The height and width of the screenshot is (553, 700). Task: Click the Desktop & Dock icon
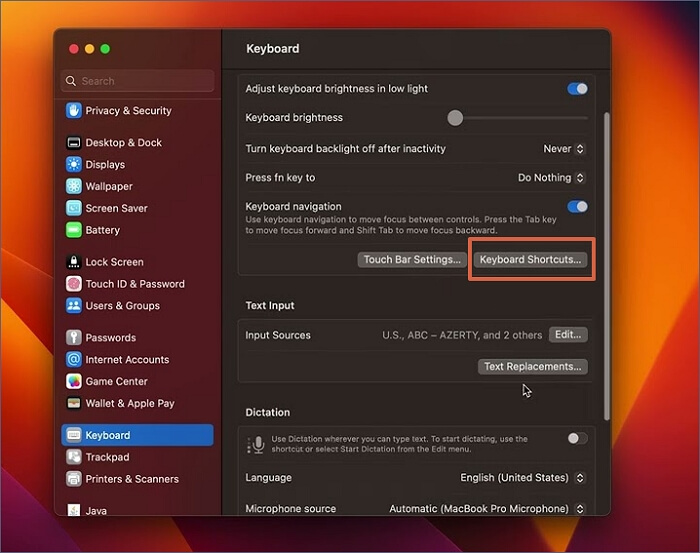[x=74, y=142]
